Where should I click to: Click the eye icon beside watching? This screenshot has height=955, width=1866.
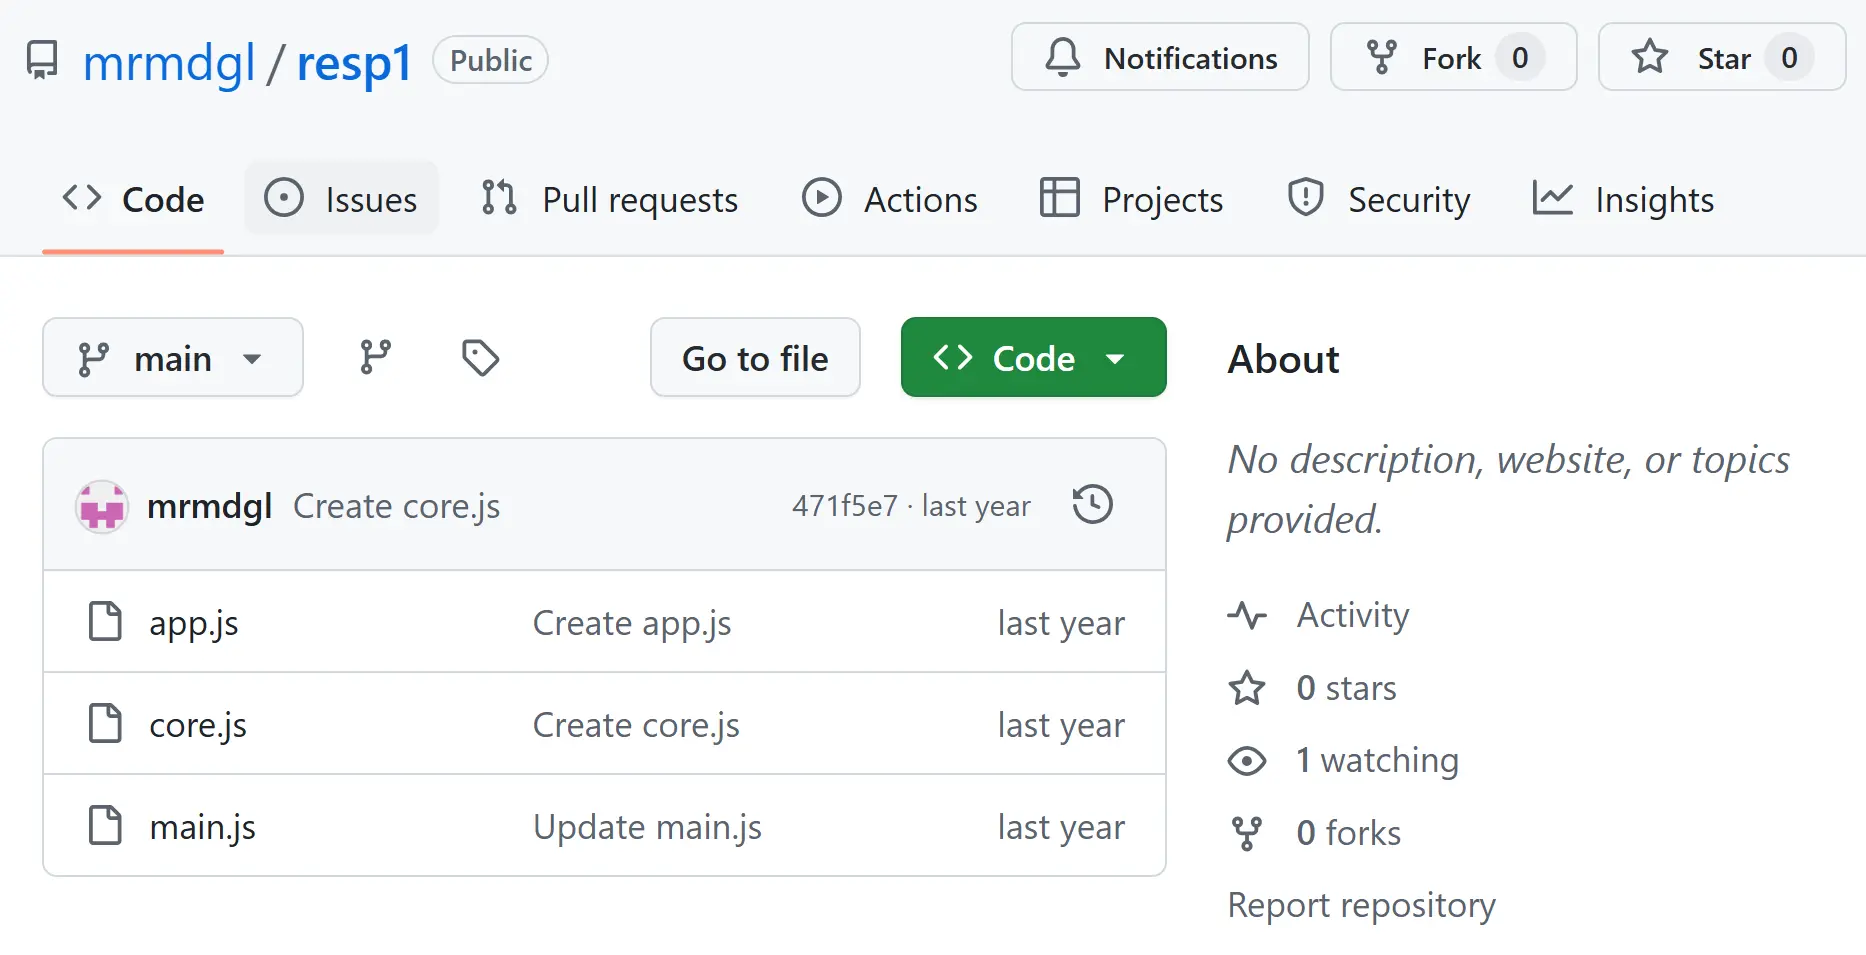[x=1247, y=761]
